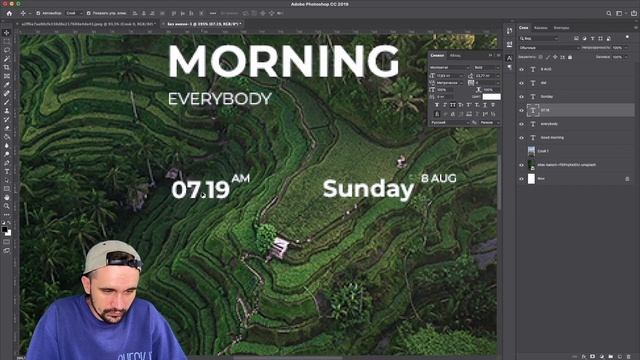The image size is (640, 360).
Task: Open the font family dropdown
Action: [x=450, y=67]
